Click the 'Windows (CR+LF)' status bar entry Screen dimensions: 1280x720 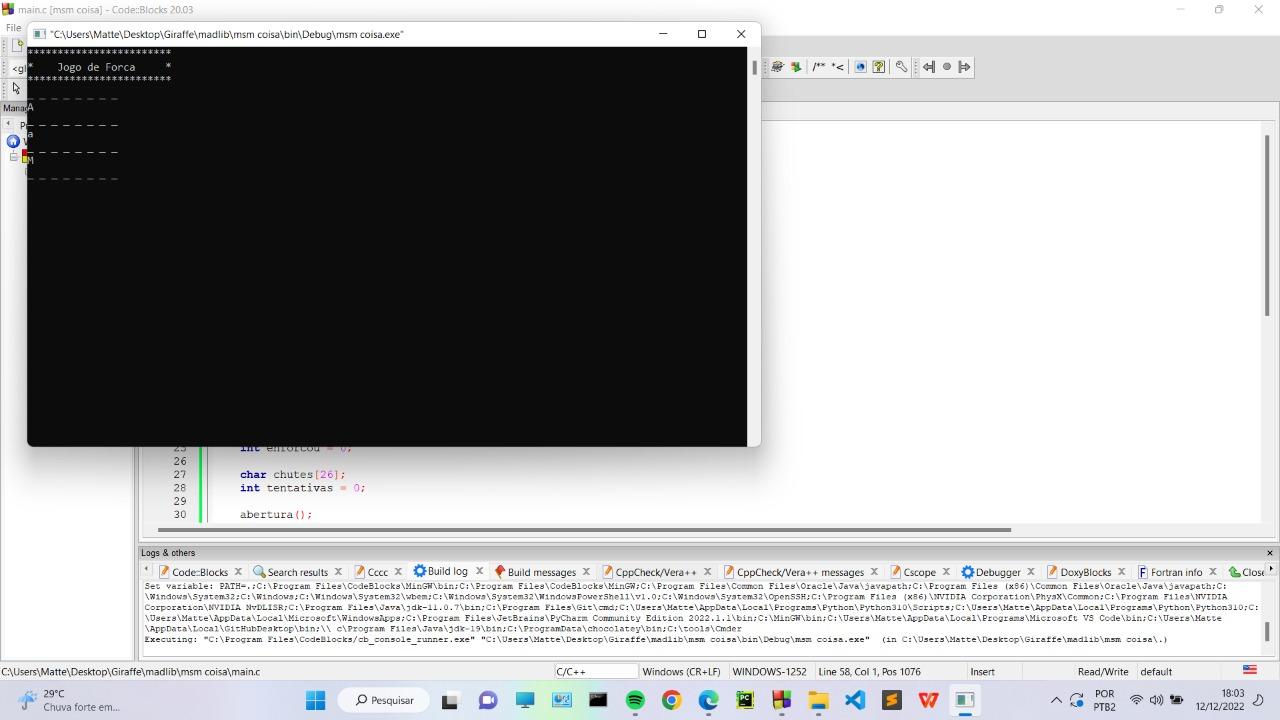(x=682, y=671)
